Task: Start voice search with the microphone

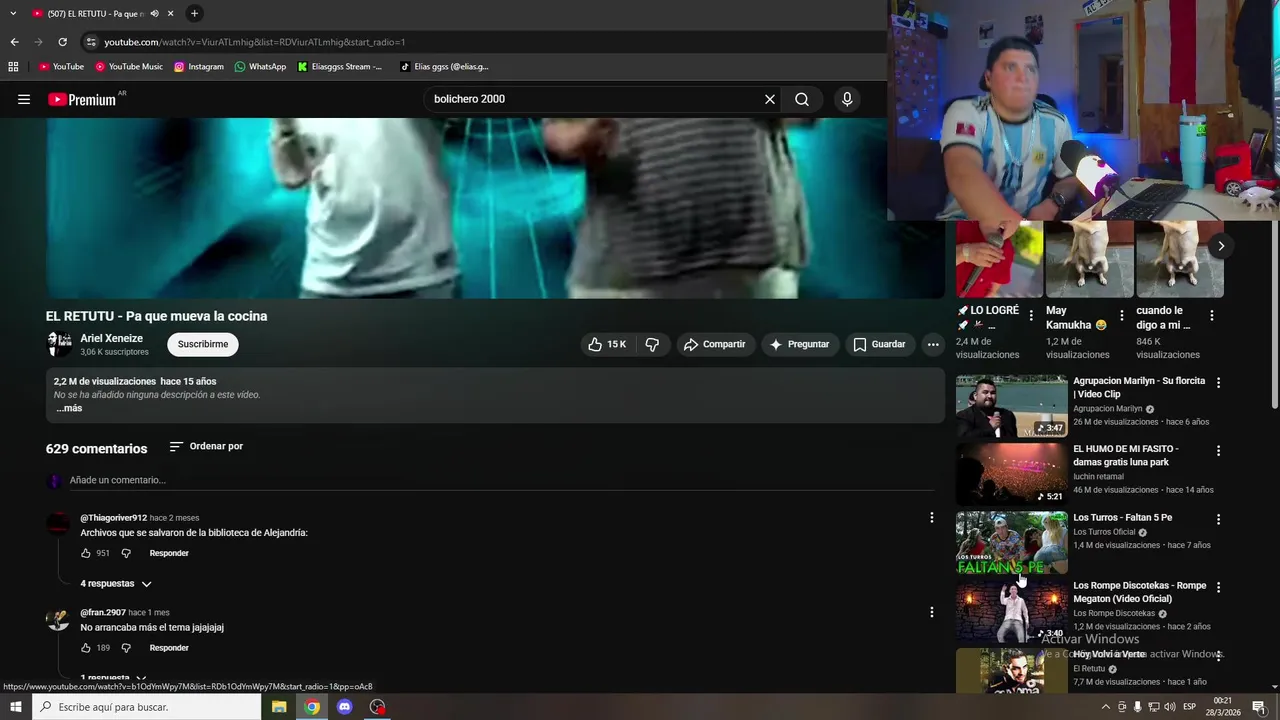Action: pos(847,99)
